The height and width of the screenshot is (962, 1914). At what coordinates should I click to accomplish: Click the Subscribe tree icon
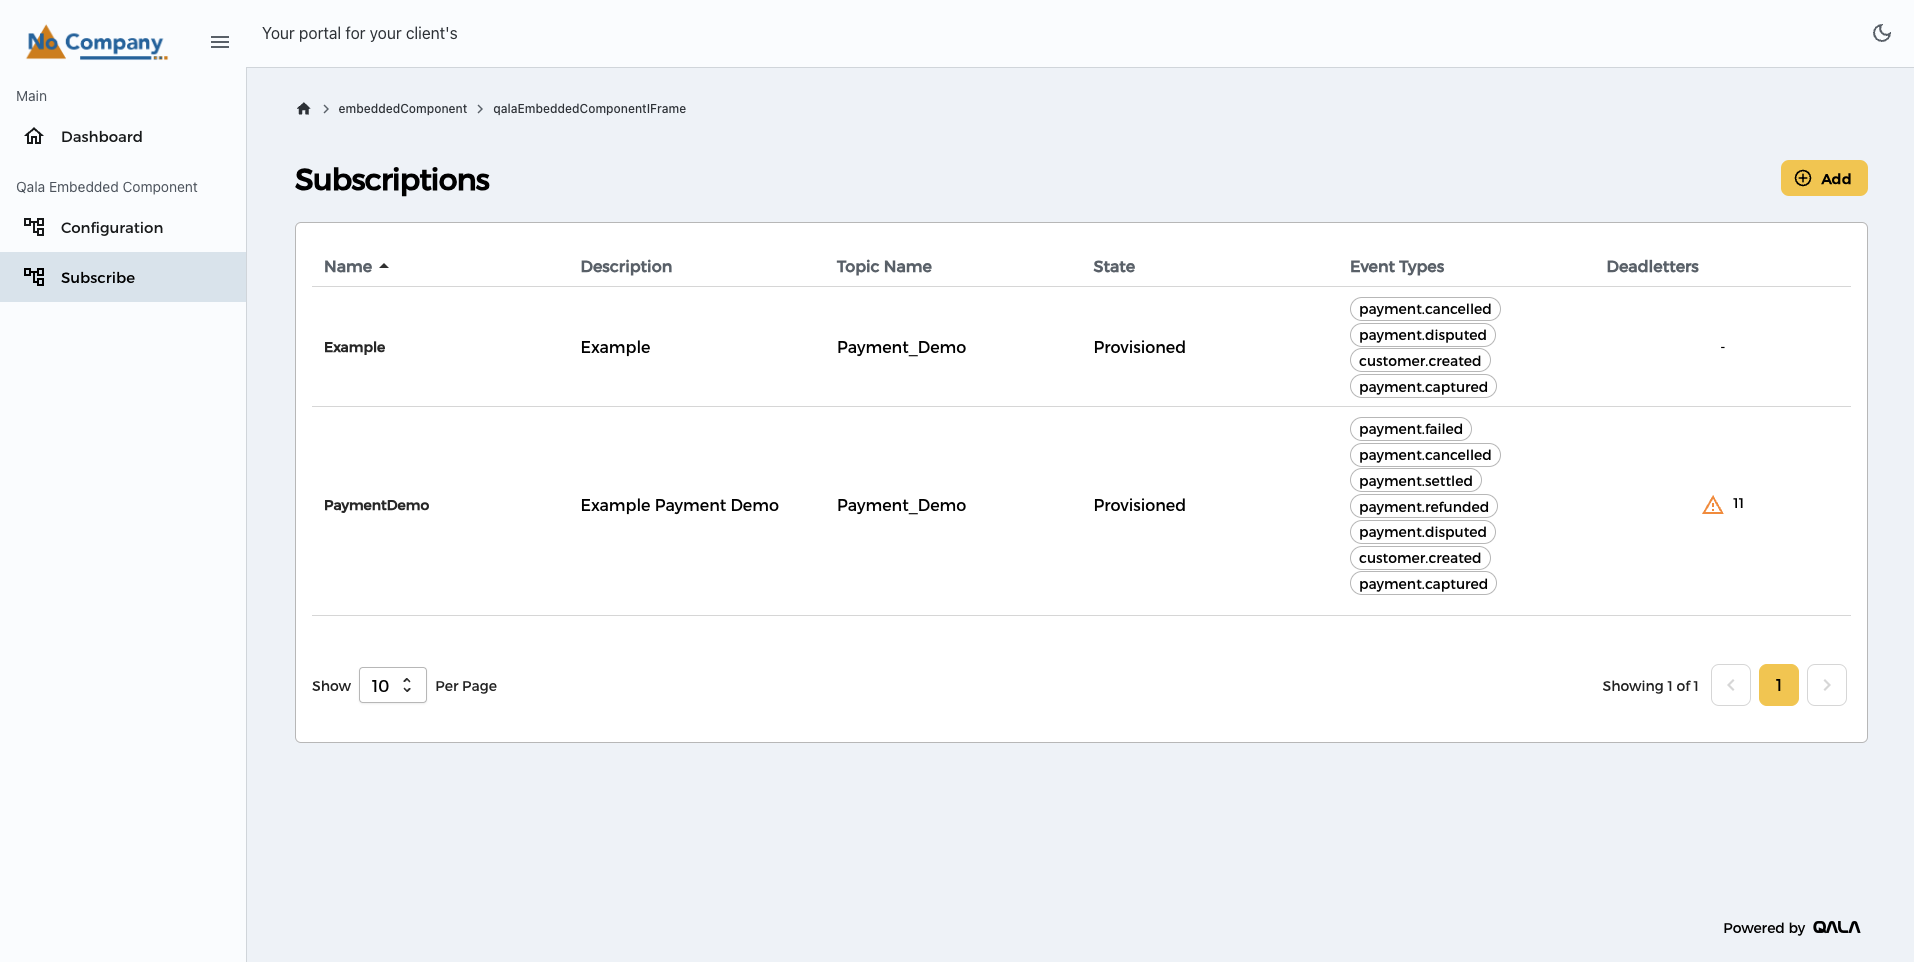coord(34,277)
